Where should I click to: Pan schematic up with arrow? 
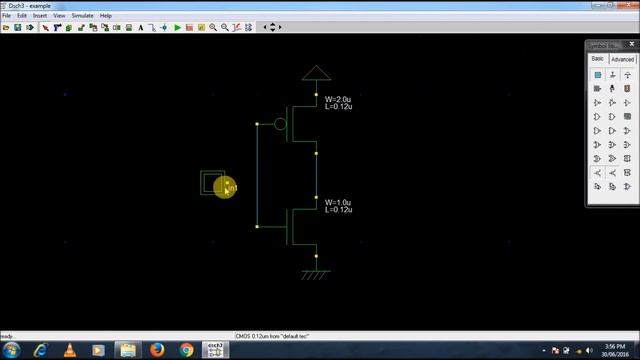coord(273,24)
